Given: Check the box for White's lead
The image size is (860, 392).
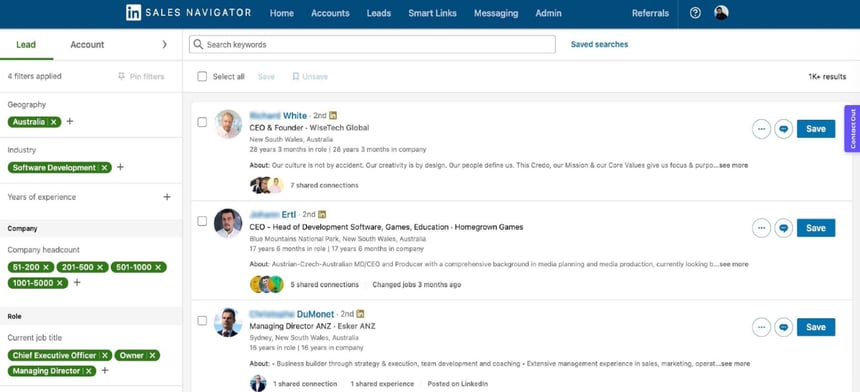Looking at the screenshot, I should [202, 122].
